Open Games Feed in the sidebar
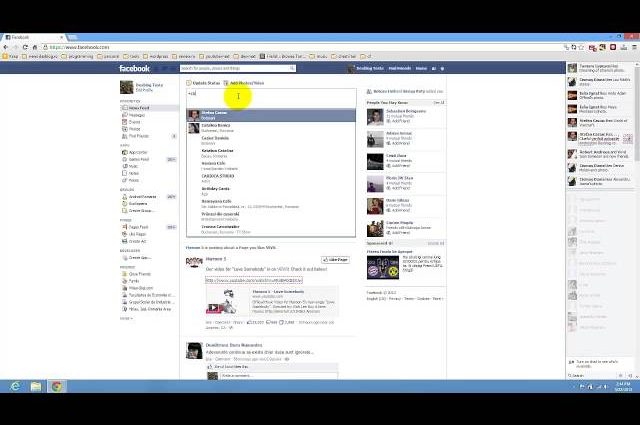 tap(139, 159)
